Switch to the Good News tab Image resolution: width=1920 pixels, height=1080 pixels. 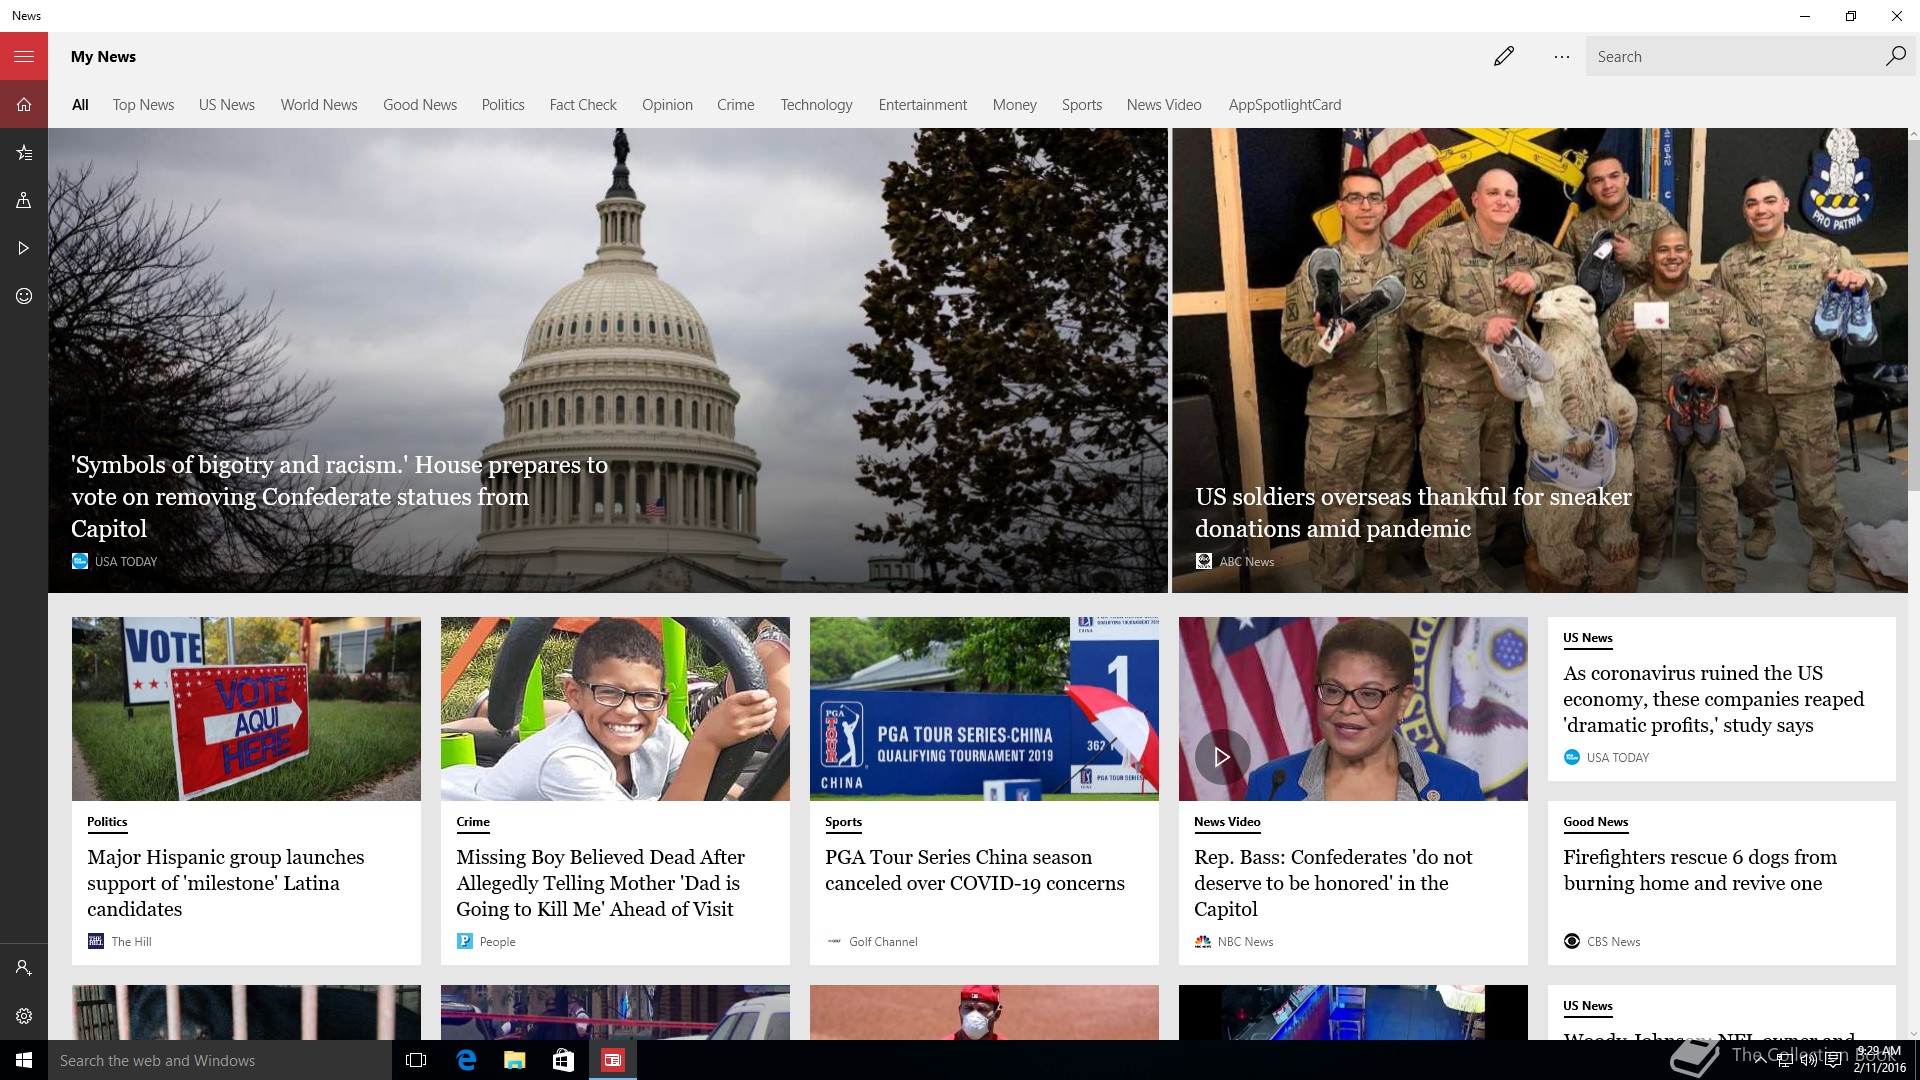pos(420,105)
